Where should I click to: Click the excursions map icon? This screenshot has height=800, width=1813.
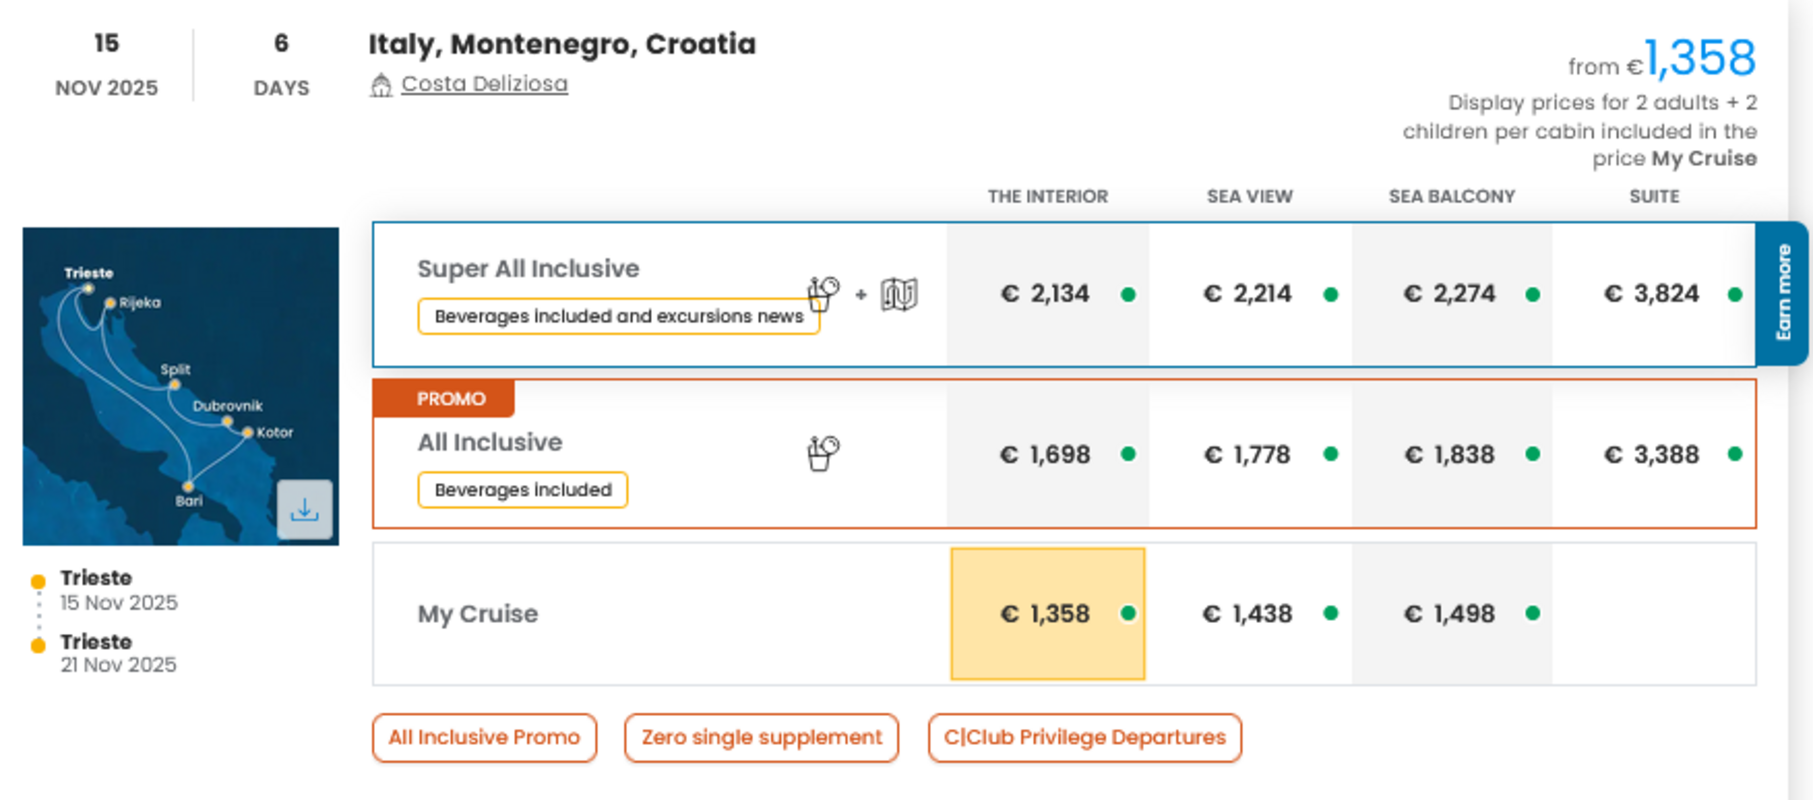pyautogui.click(x=899, y=294)
